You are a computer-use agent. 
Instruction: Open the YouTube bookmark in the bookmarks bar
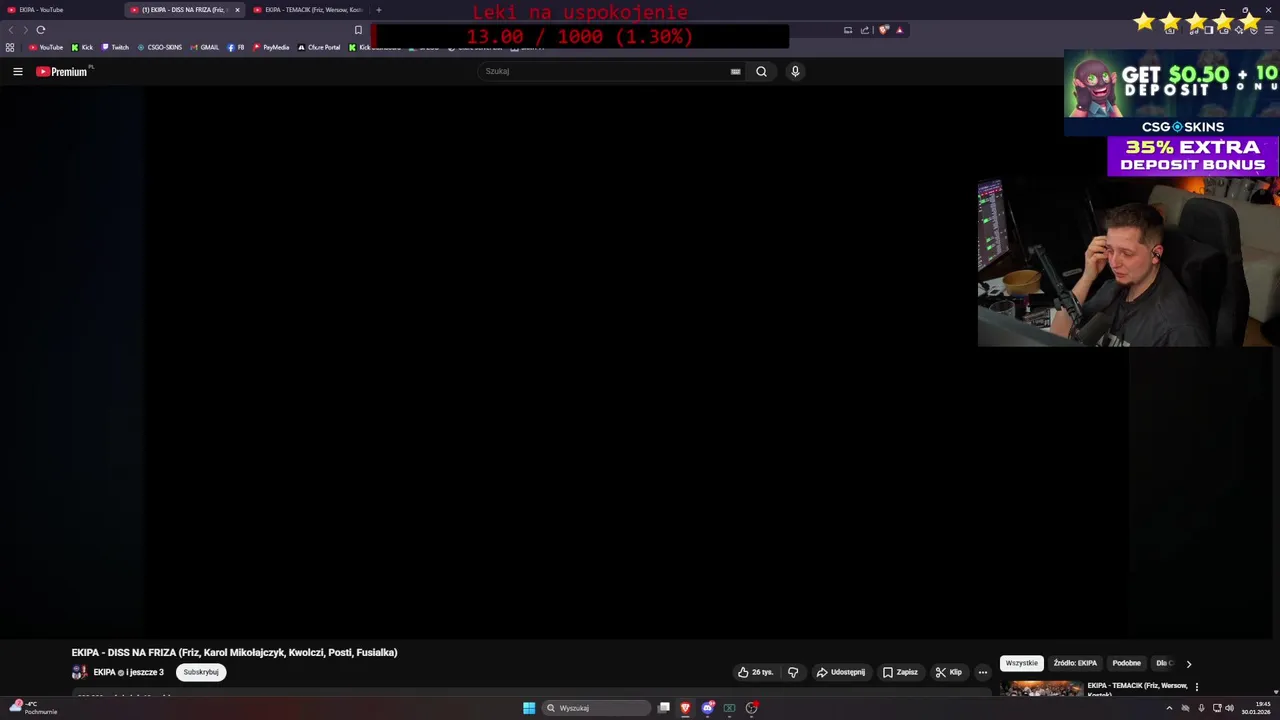pyautogui.click(x=46, y=47)
